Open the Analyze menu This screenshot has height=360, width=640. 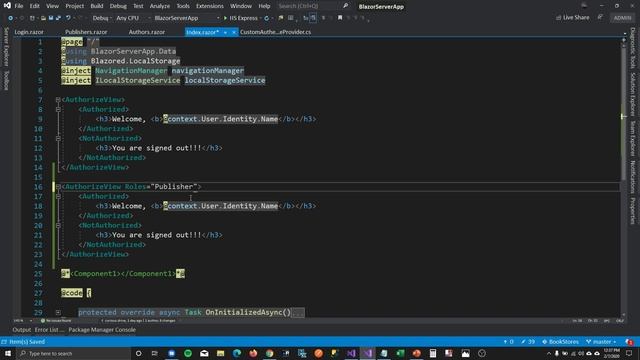tap(160, 6)
